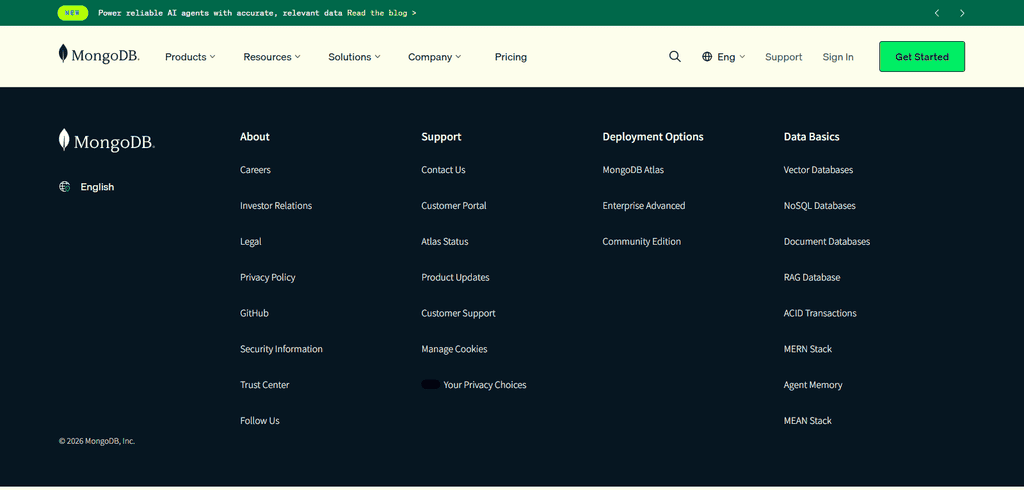Go to previous announcement banner arrow
1024x490 pixels.
936,13
